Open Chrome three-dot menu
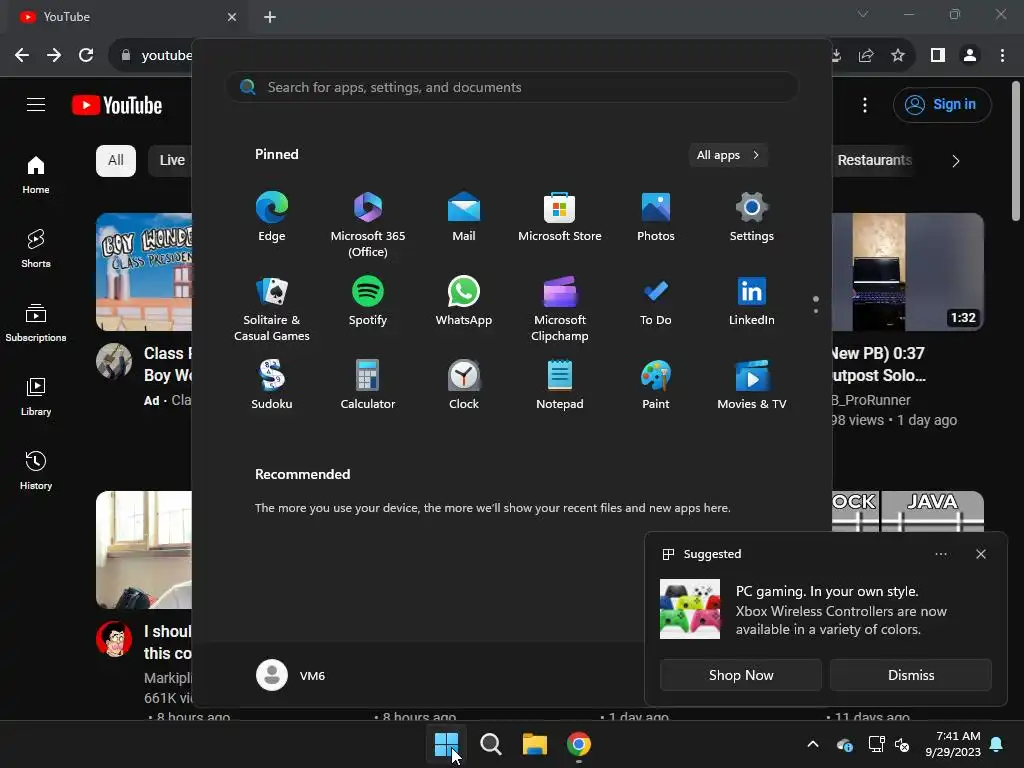Screen dimensions: 1024x768 [1002, 56]
